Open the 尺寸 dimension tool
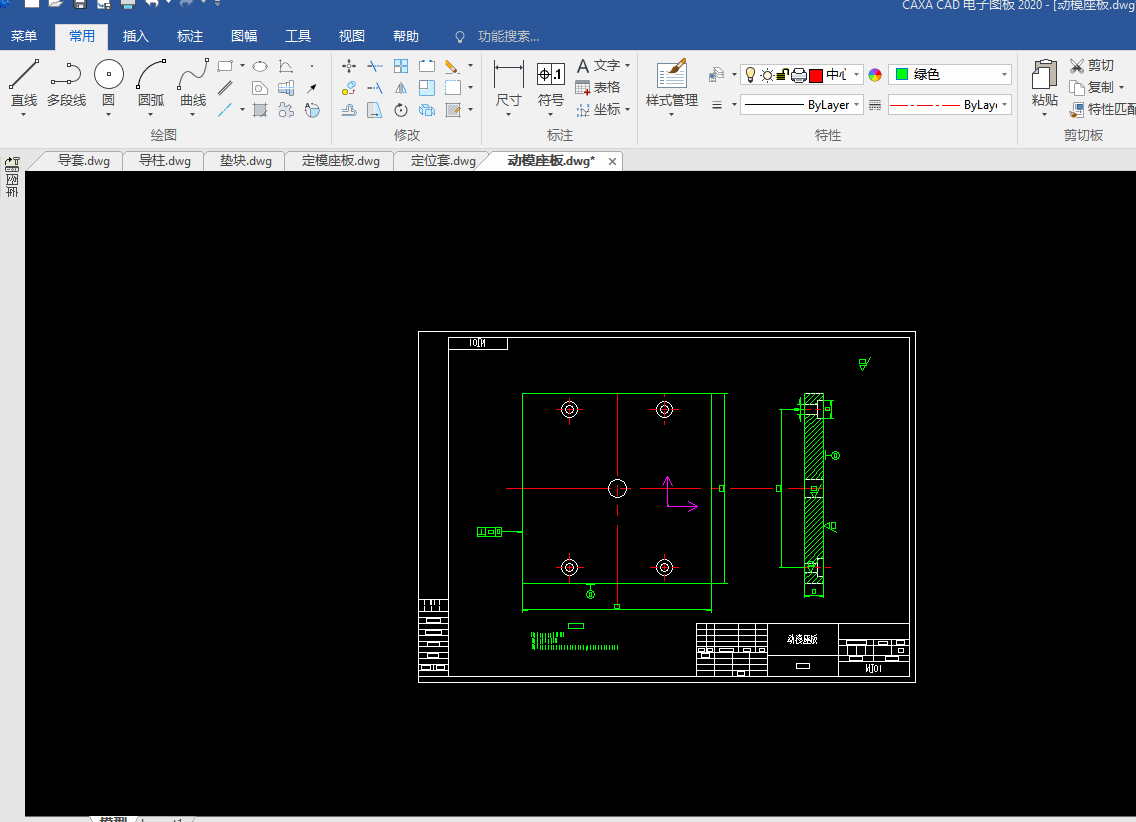 [509, 83]
